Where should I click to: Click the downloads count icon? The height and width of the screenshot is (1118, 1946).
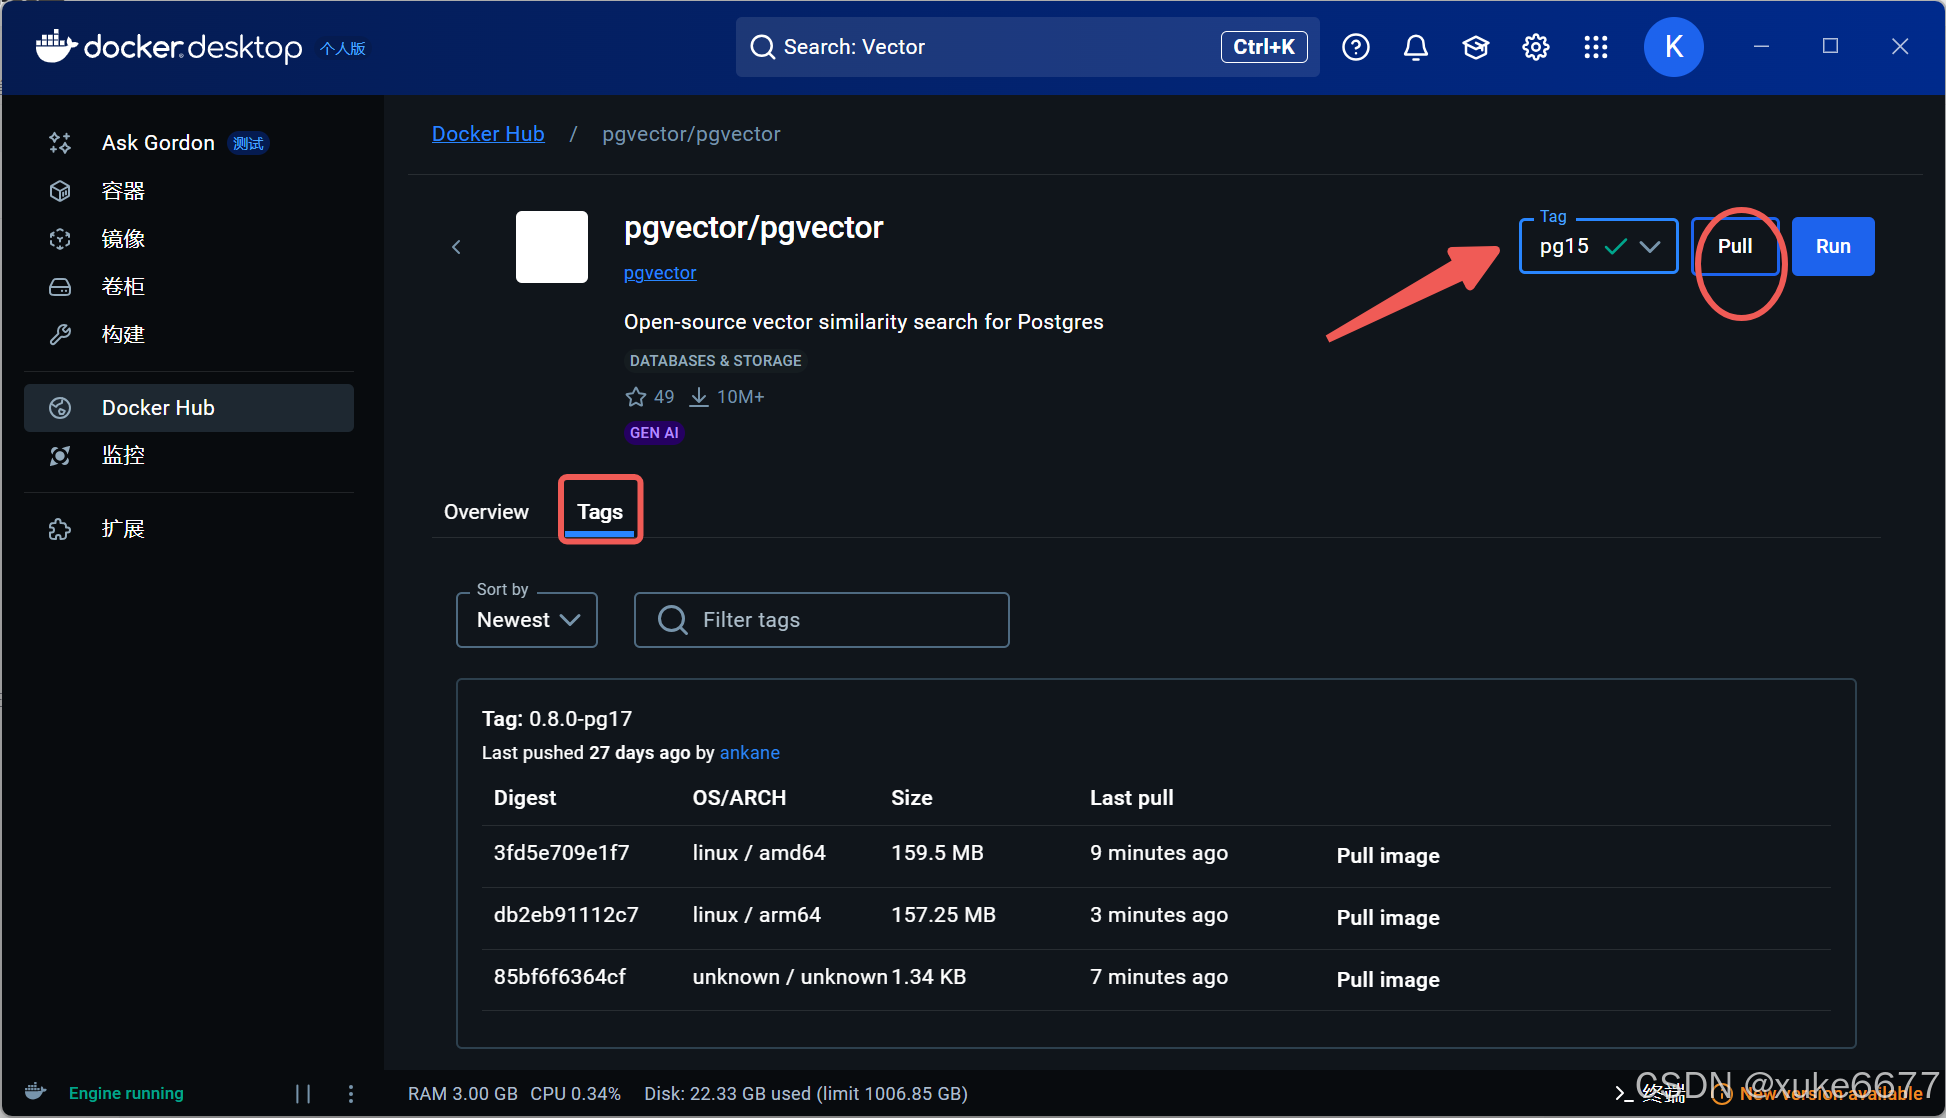tap(699, 397)
